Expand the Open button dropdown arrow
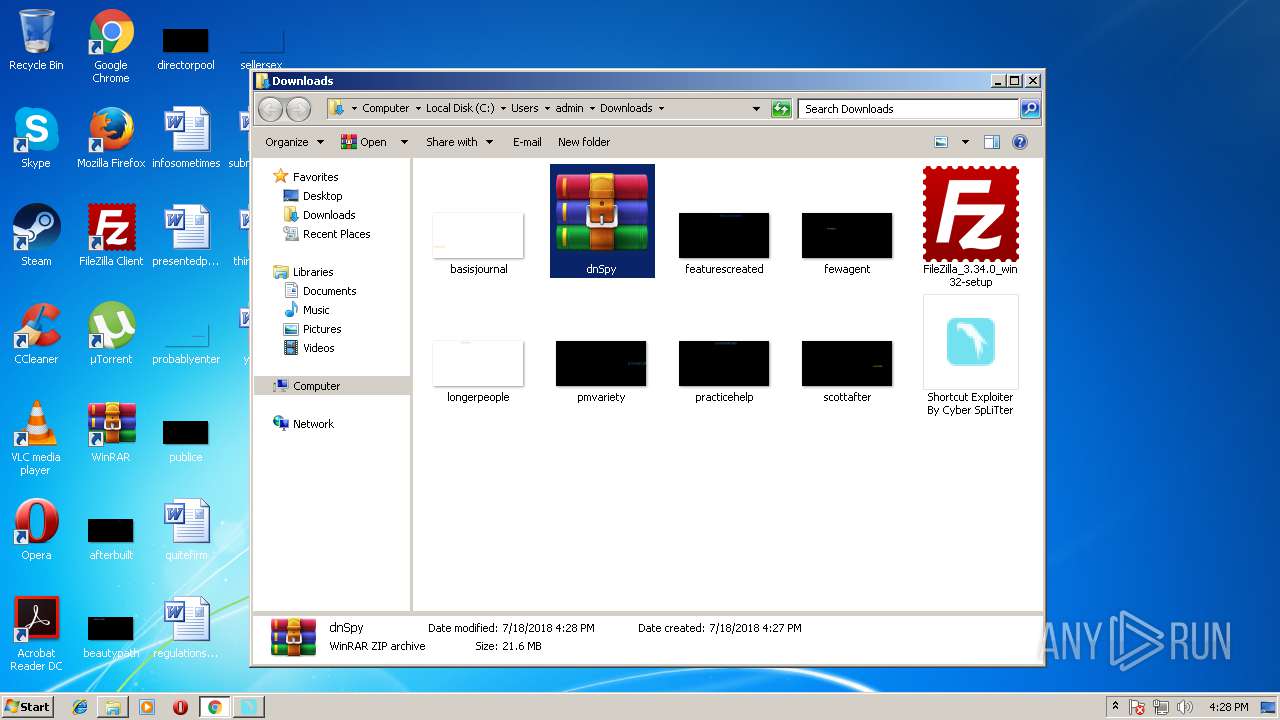The width and height of the screenshot is (1280, 720). (x=404, y=142)
